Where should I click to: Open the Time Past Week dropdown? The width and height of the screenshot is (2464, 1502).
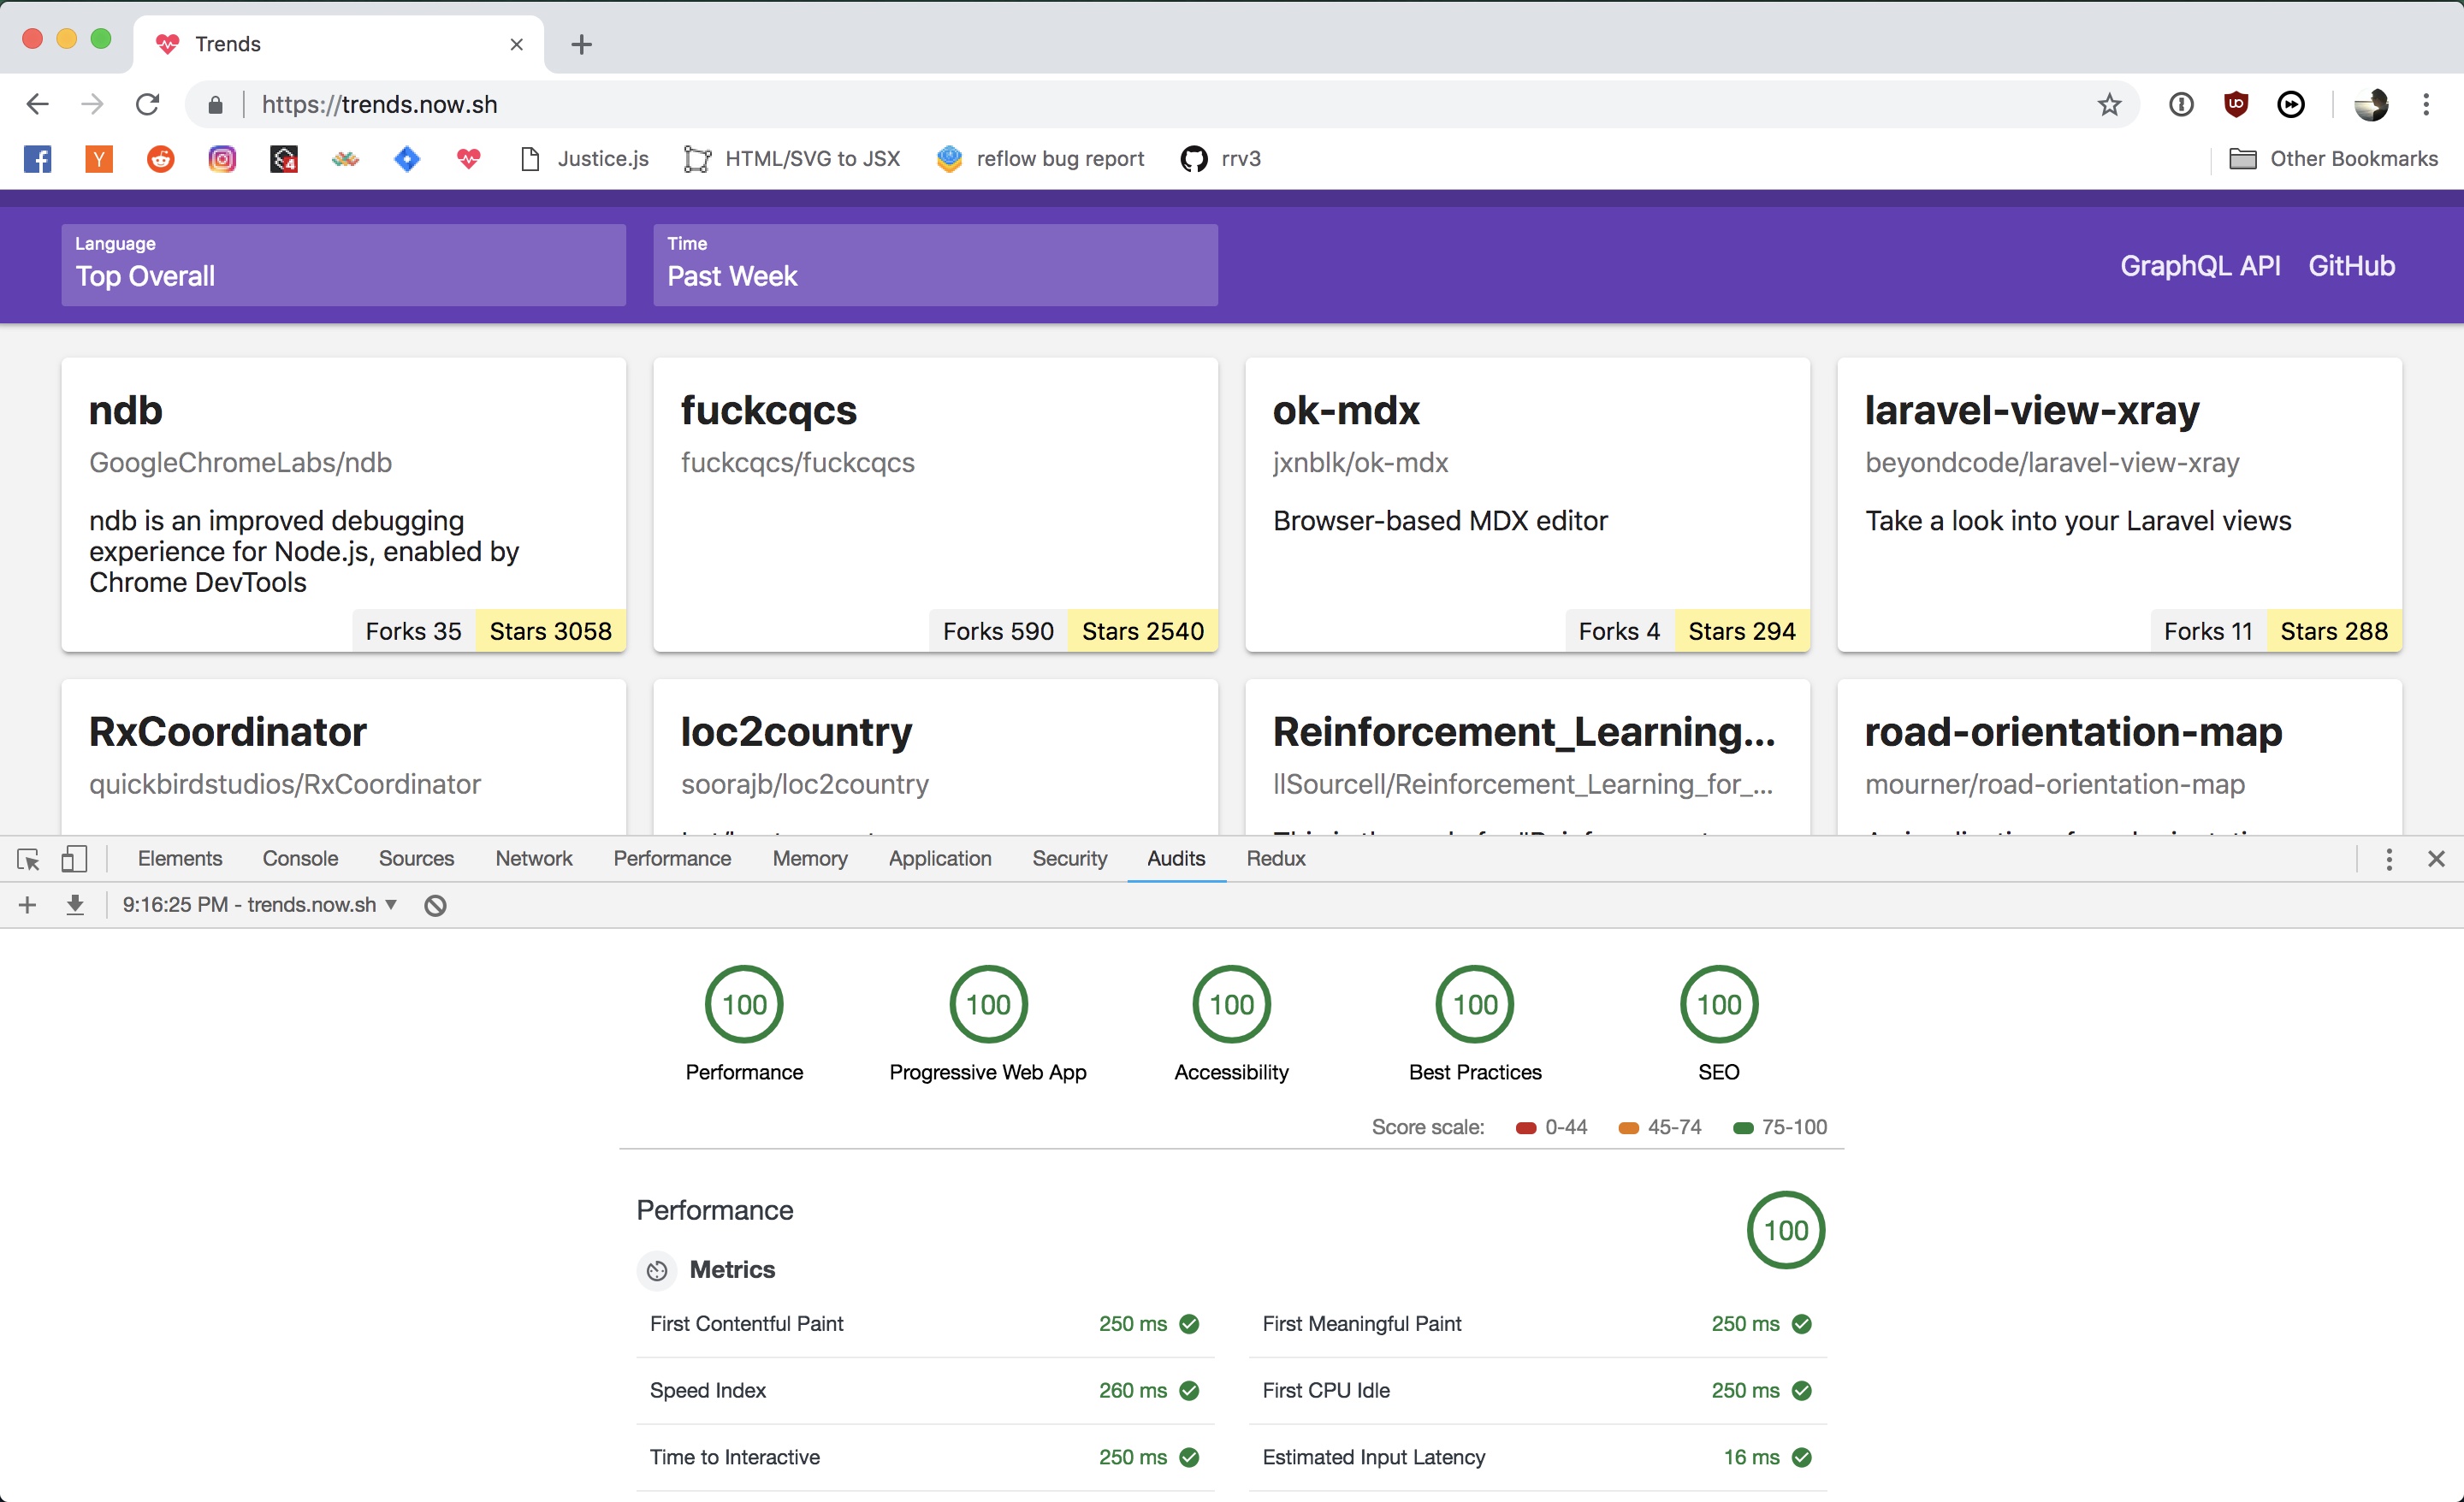click(x=935, y=265)
